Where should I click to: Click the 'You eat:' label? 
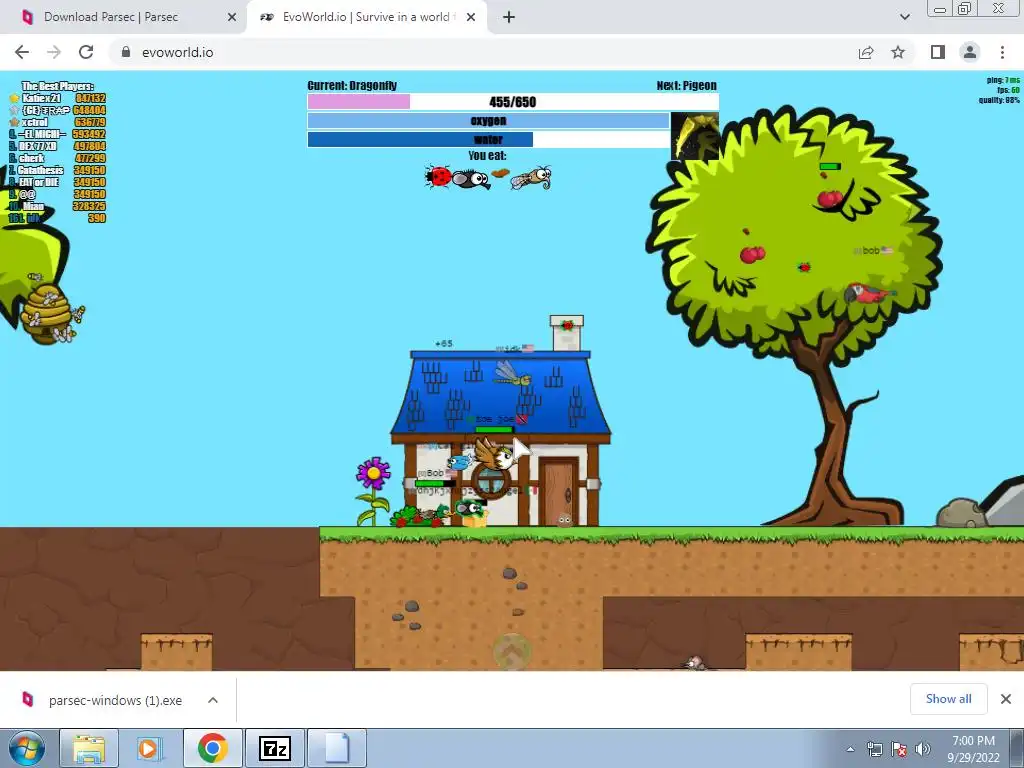(487, 155)
